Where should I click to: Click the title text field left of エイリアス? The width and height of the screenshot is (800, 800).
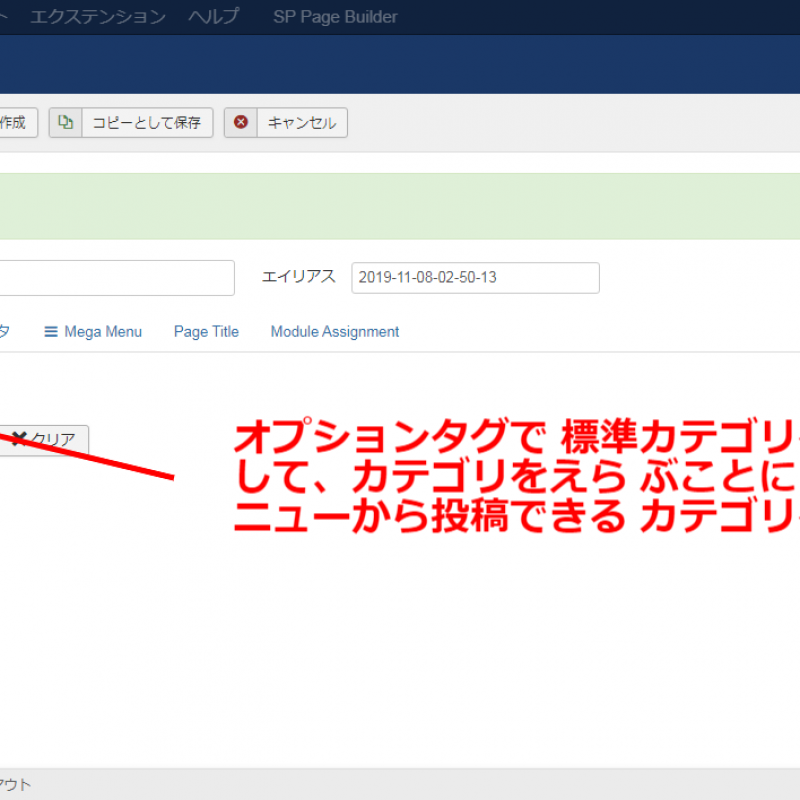coord(115,278)
